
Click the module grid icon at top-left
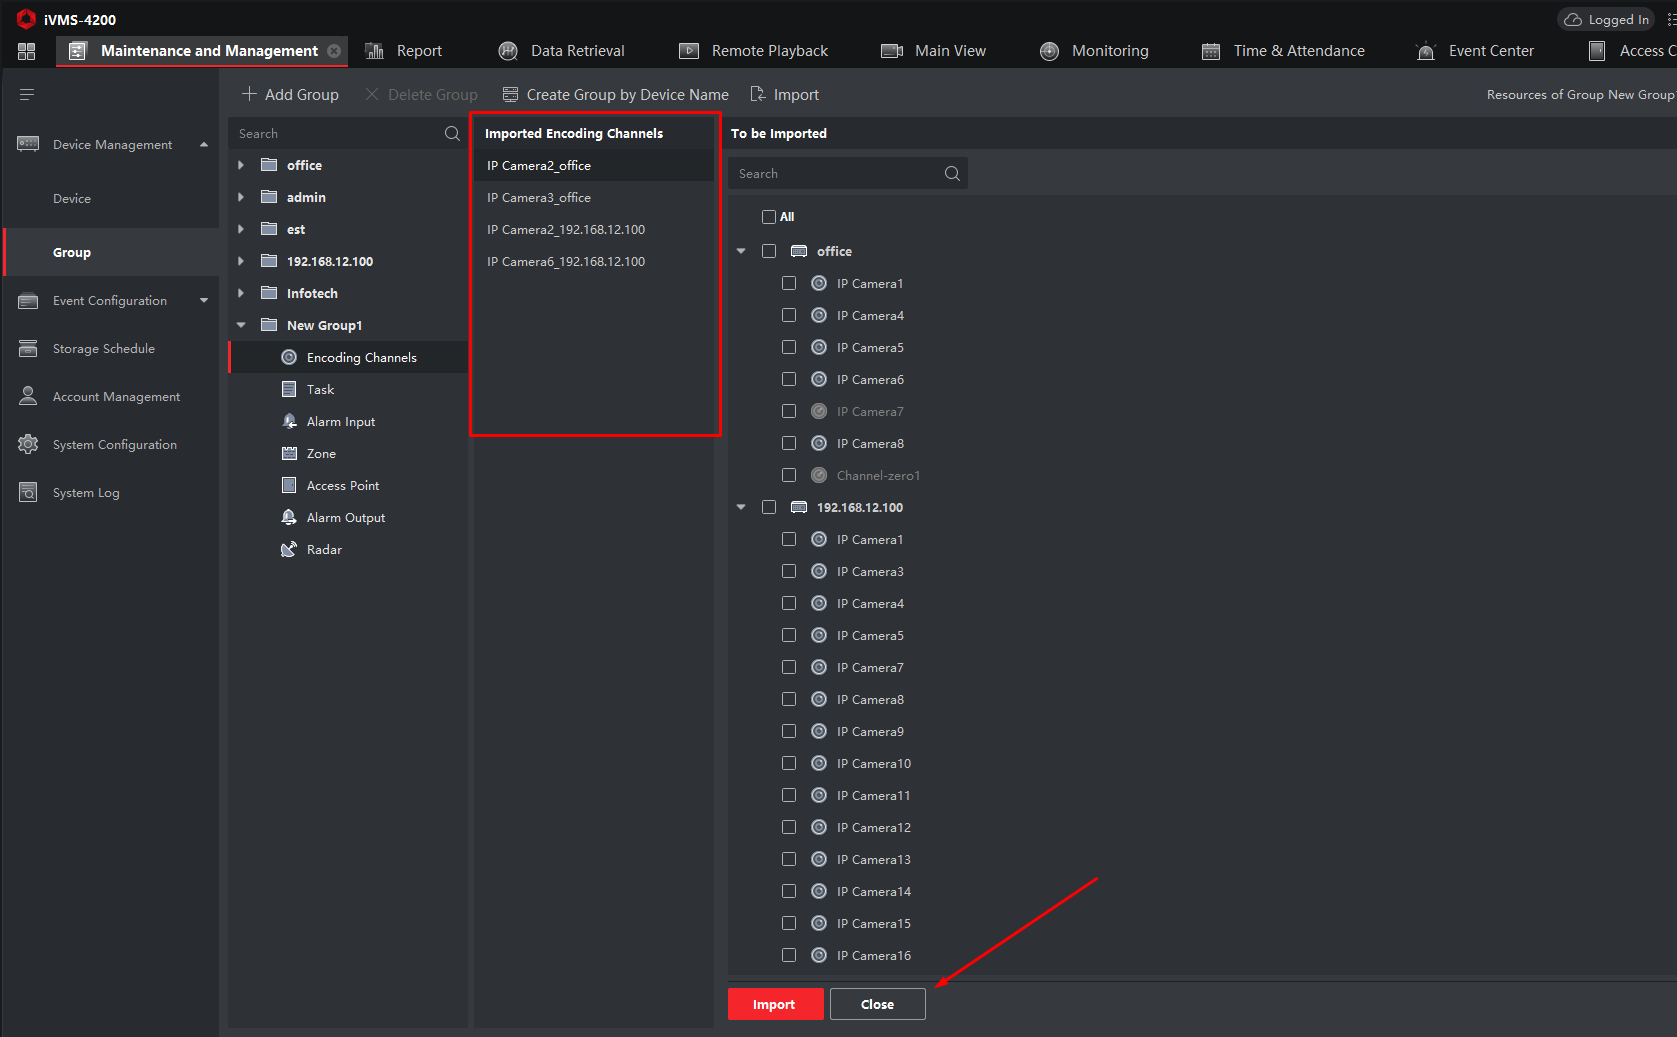coord(27,51)
